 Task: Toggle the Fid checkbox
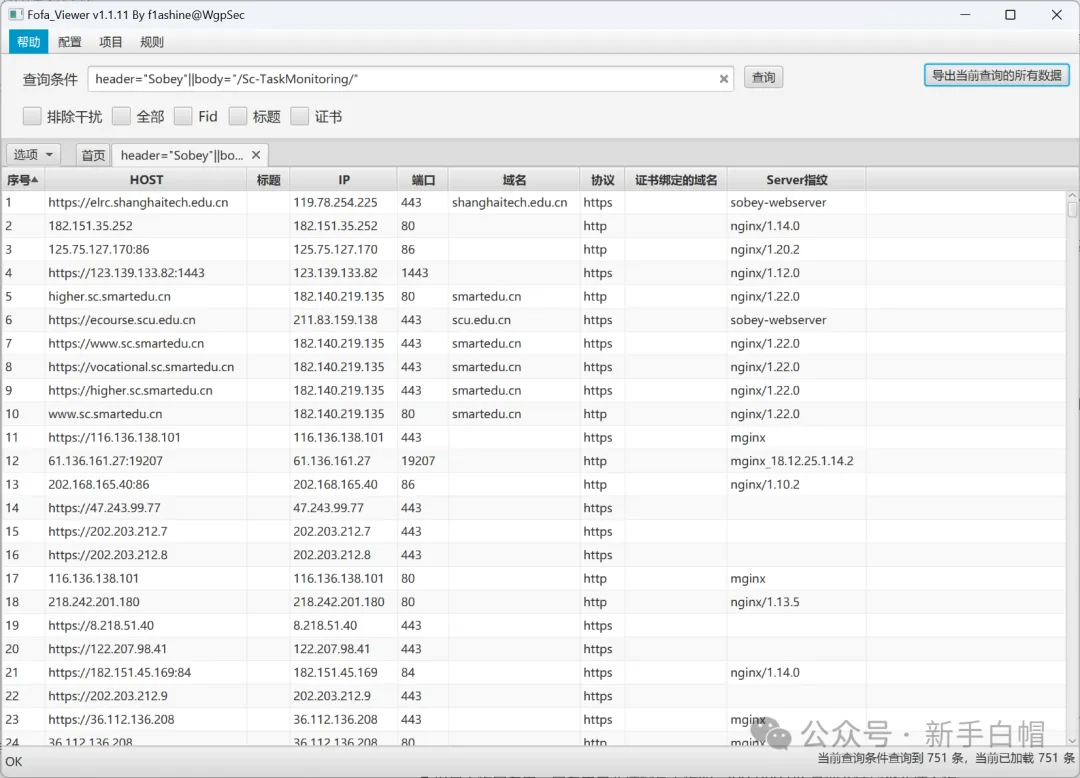point(183,117)
